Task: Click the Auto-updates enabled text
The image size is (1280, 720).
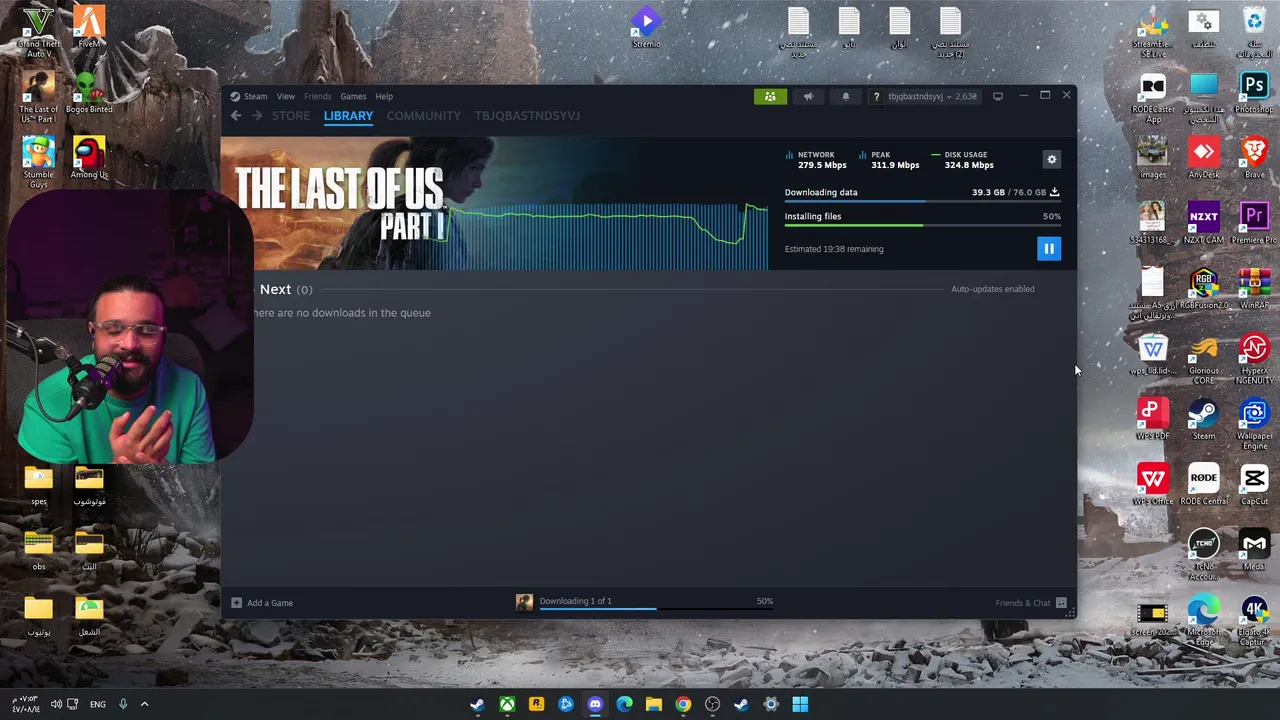Action: point(993,289)
